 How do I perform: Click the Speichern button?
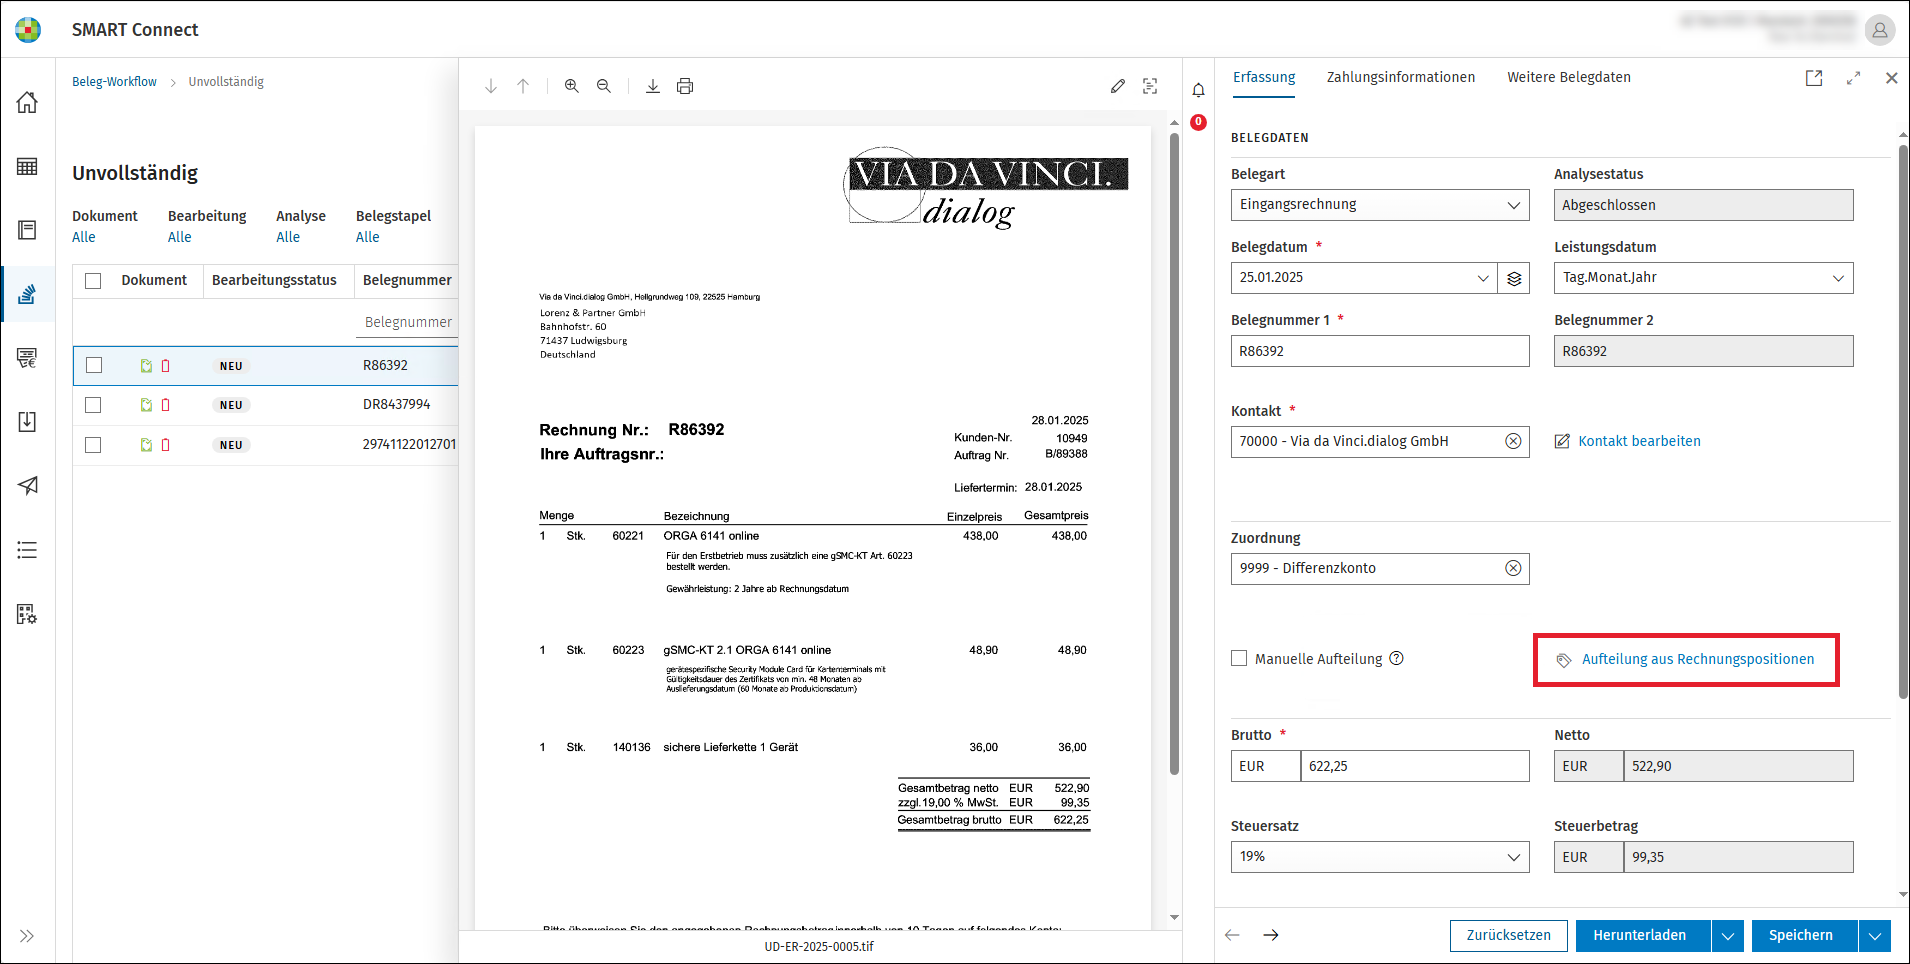pos(1804,936)
